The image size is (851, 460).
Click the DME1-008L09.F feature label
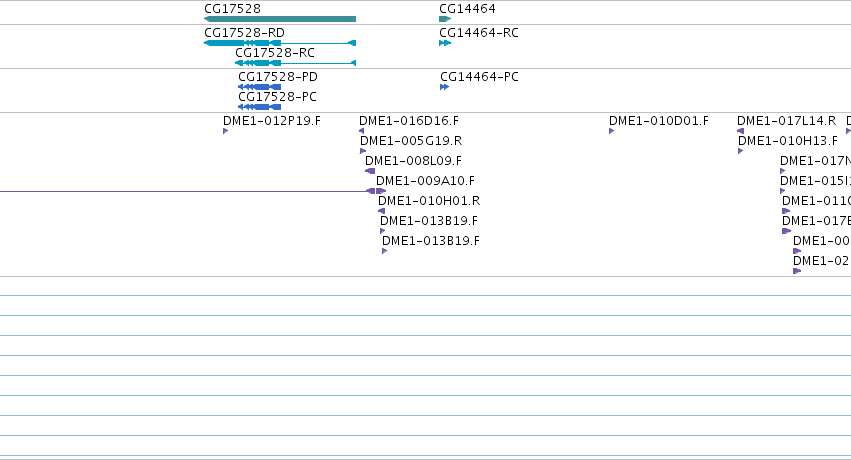(413, 161)
